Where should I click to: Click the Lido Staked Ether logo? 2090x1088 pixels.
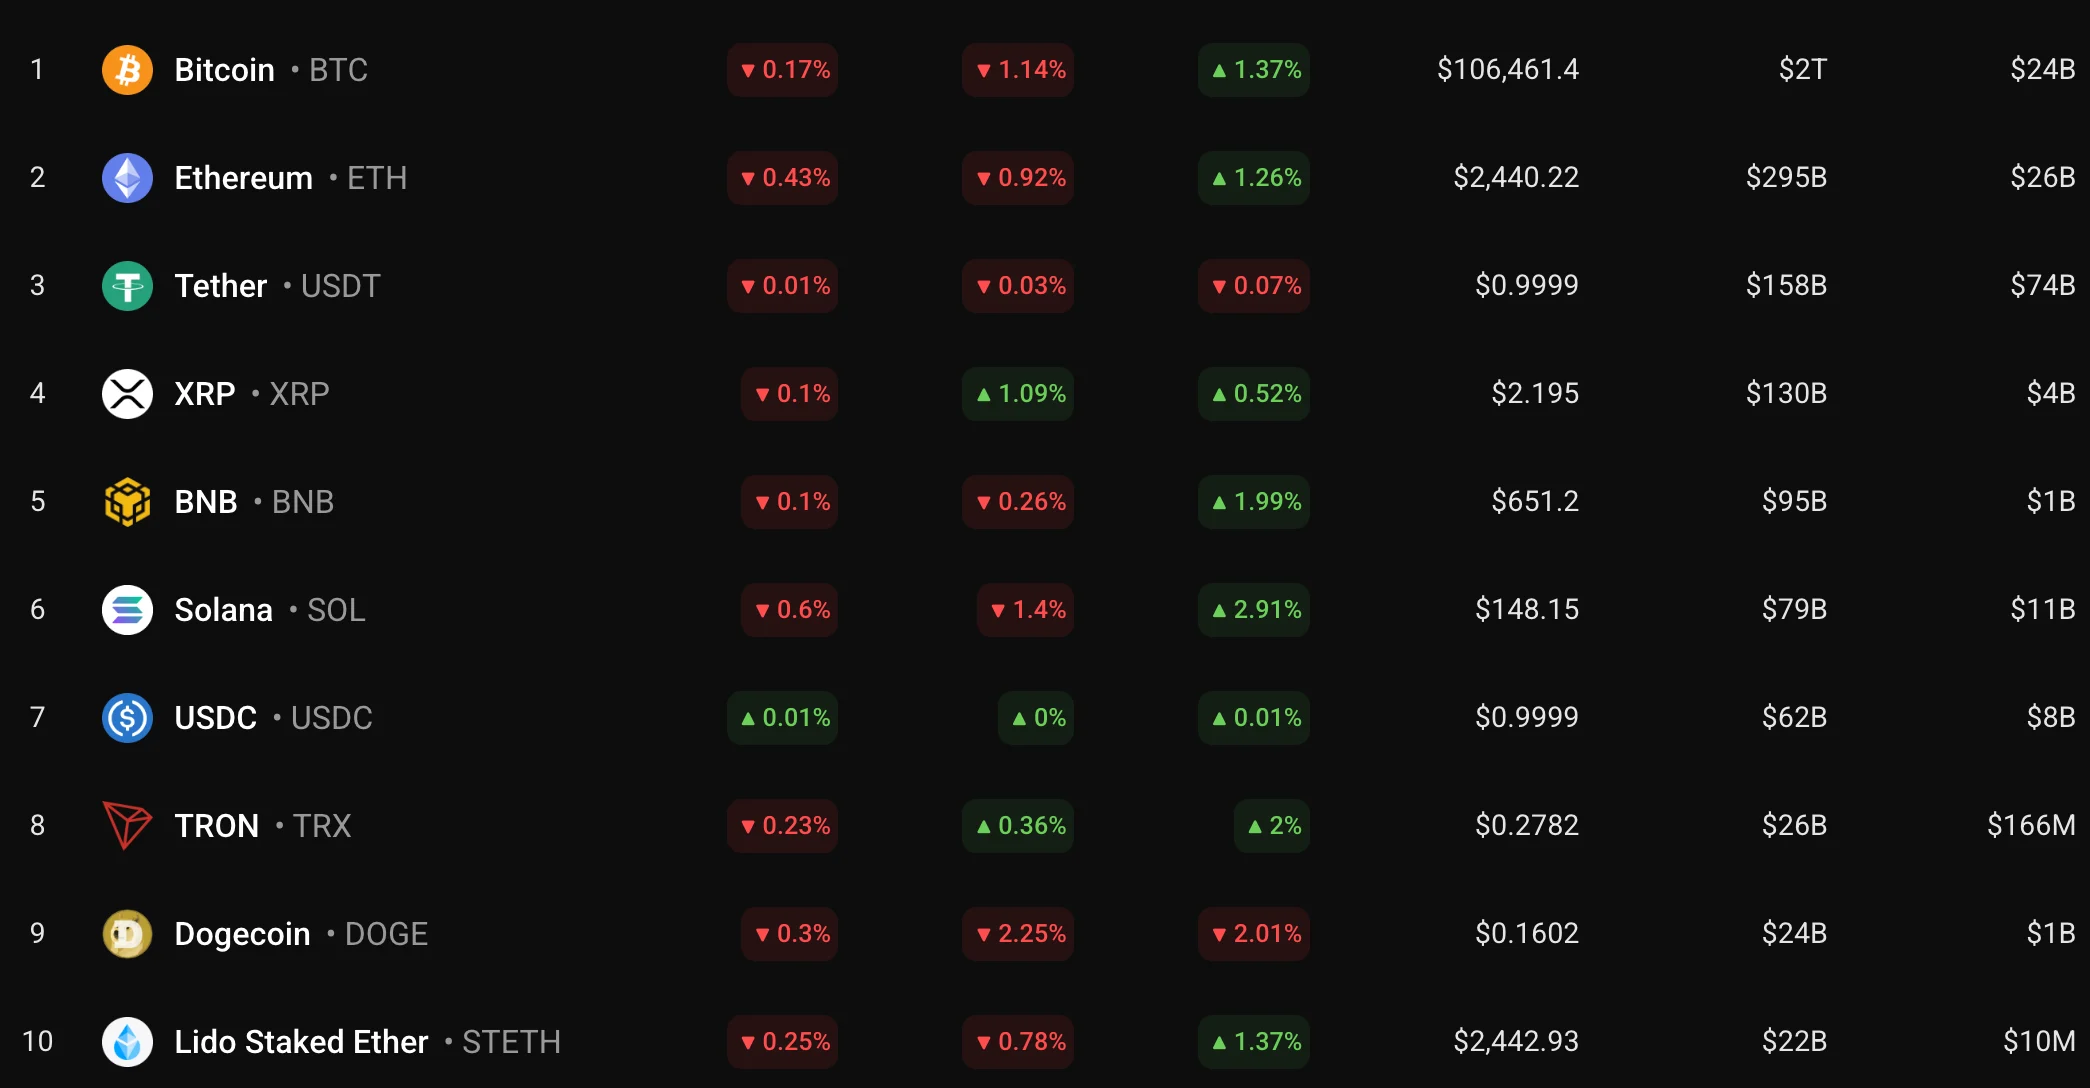tap(127, 1042)
